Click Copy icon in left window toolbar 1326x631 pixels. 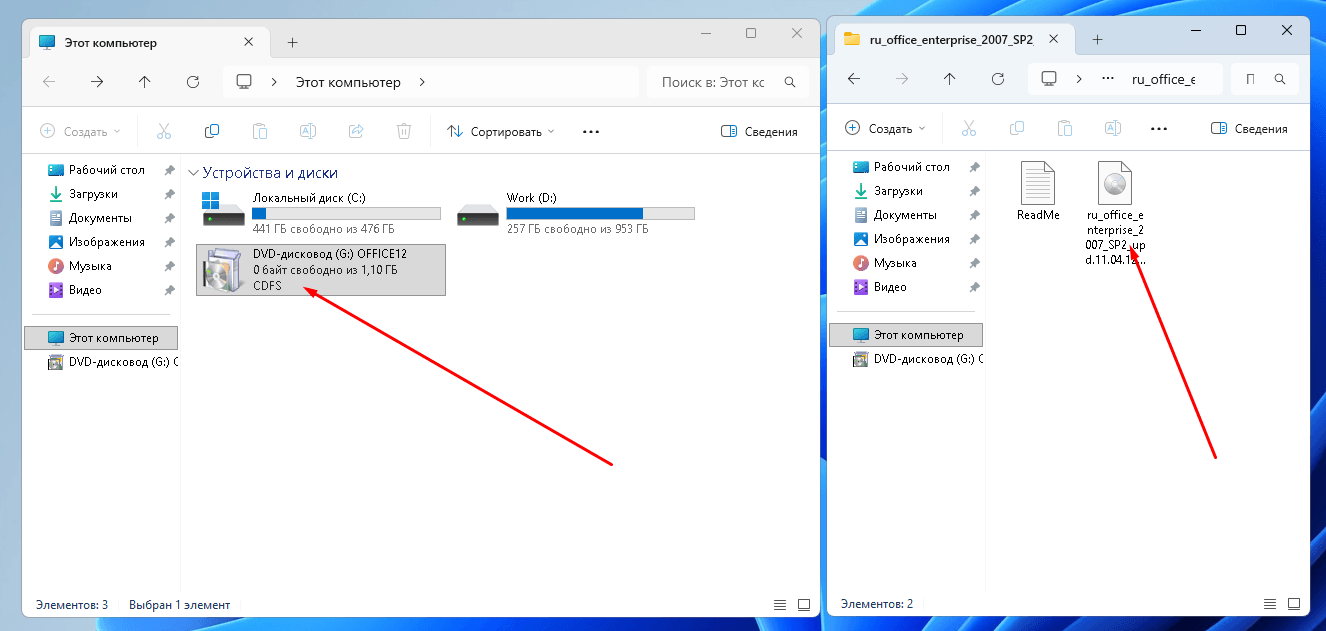(x=212, y=131)
